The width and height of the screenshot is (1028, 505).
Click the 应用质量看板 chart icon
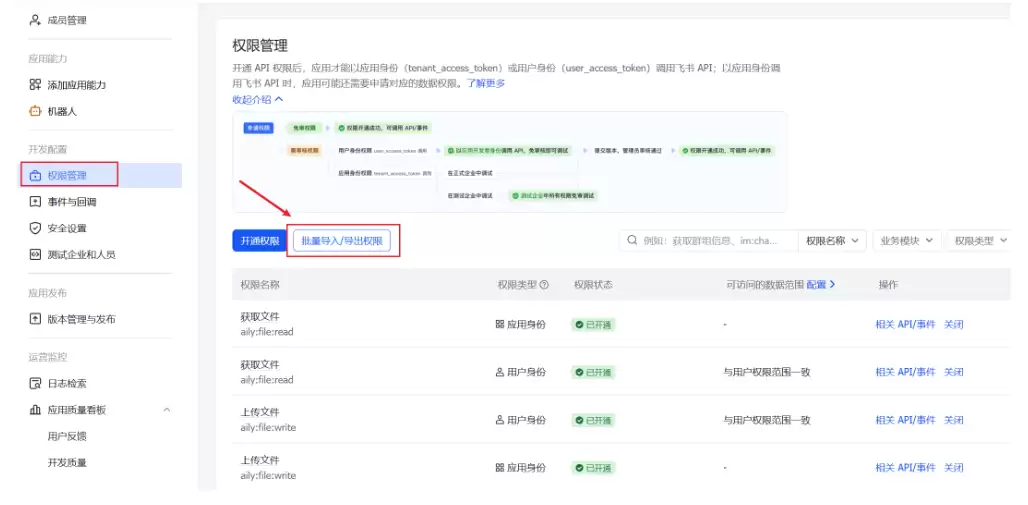click(x=35, y=410)
